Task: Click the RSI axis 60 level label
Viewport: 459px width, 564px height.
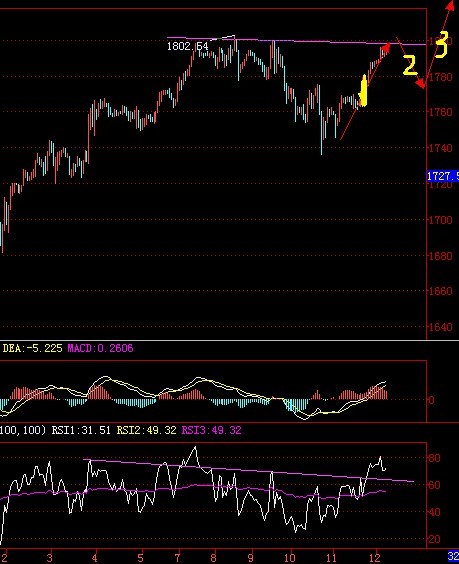Action: (x=435, y=485)
